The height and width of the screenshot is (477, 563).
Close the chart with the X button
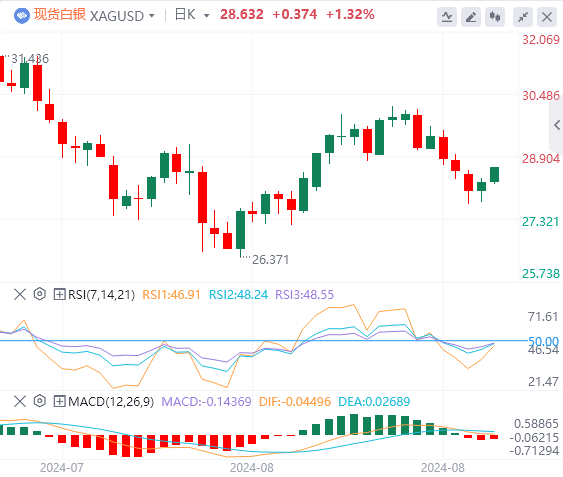547,17
